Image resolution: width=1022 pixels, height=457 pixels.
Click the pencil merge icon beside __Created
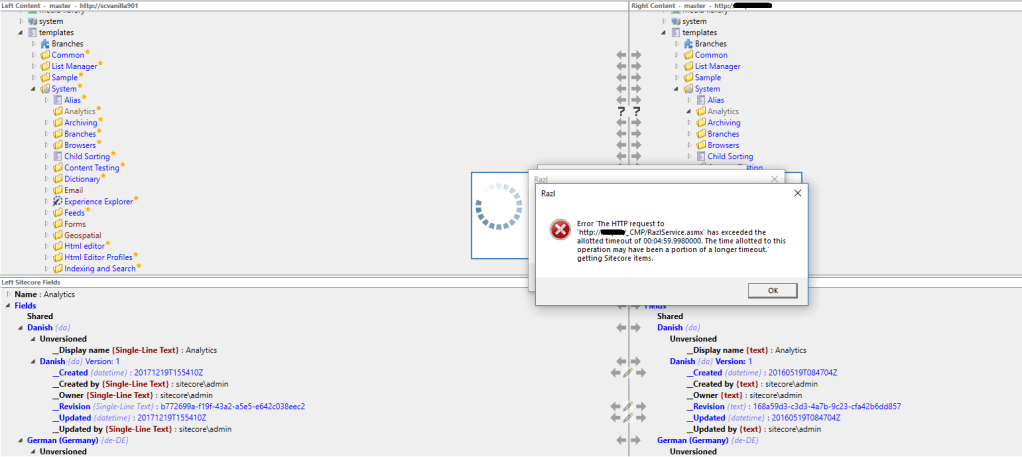(628, 372)
